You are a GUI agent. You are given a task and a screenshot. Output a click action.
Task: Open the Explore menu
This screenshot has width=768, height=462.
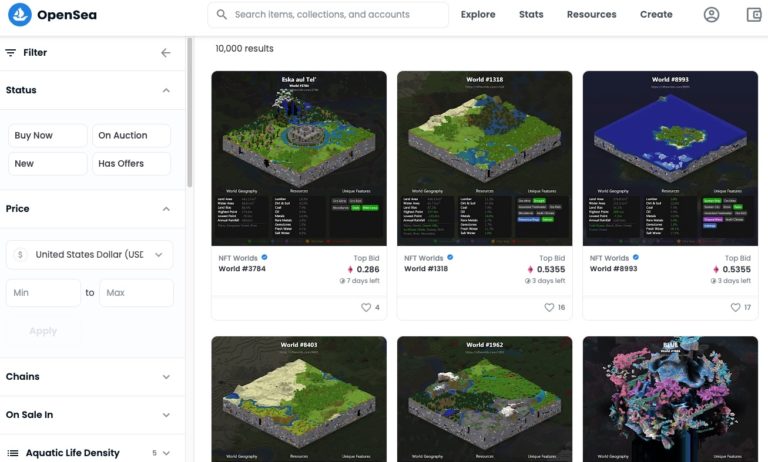tap(478, 15)
